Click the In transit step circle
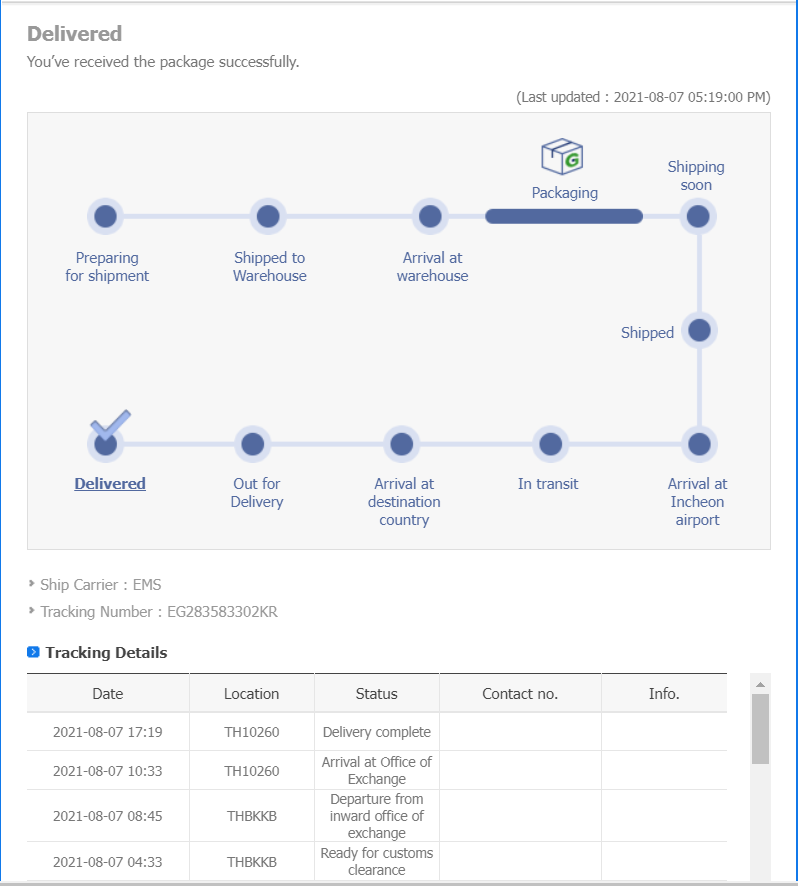 (549, 443)
